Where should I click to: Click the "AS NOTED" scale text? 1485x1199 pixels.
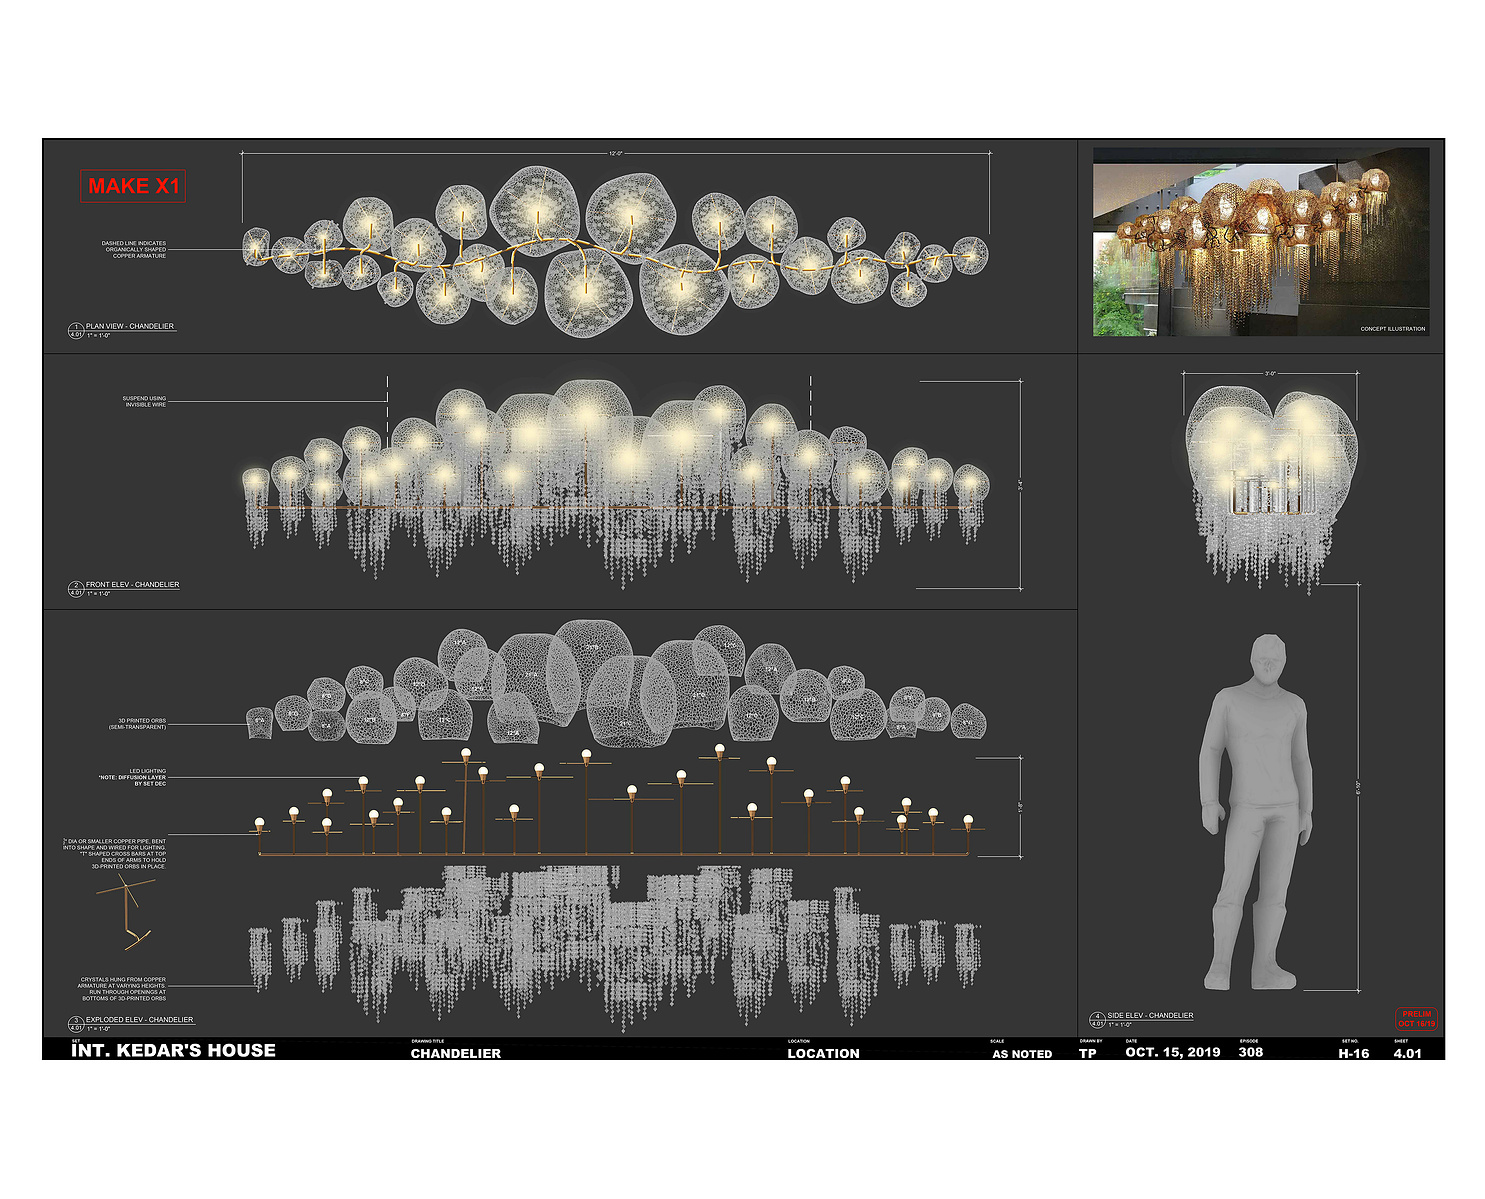(1022, 1054)
